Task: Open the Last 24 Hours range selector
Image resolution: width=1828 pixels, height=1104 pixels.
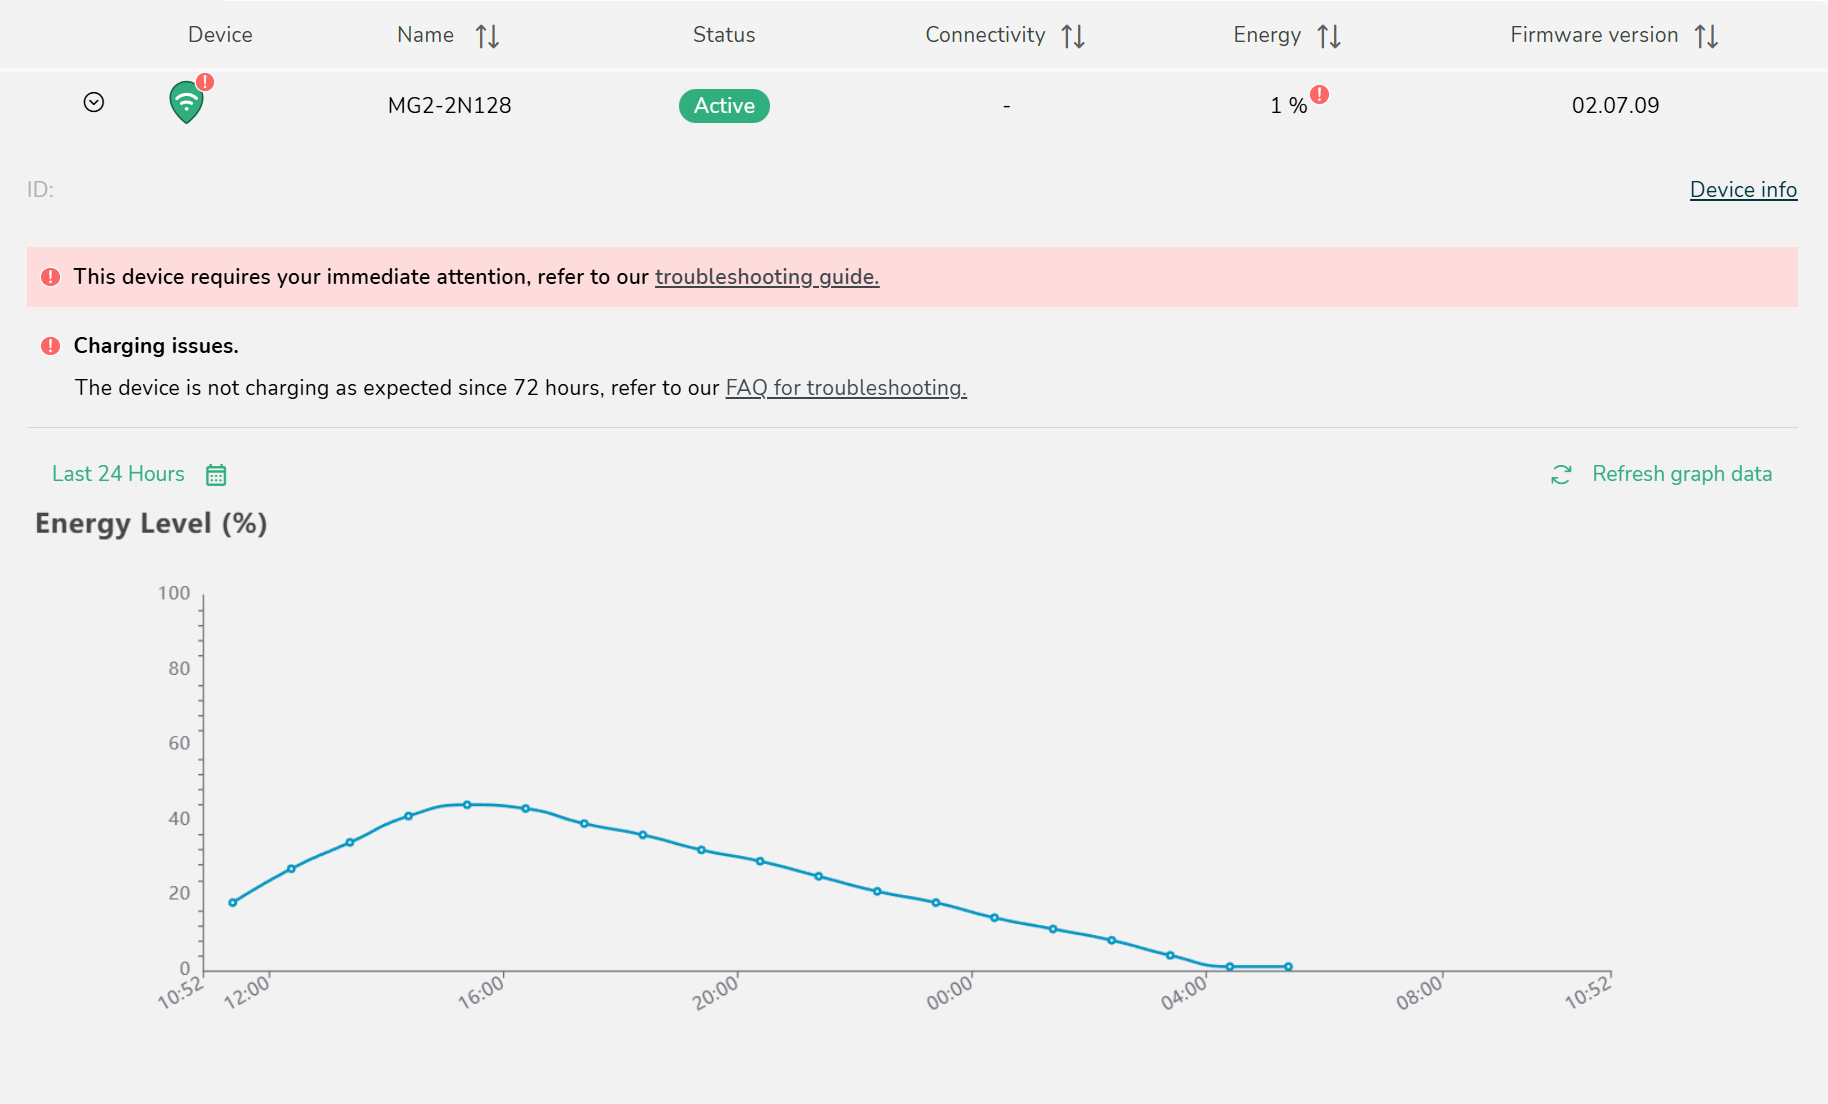Action: coord(118,474)
